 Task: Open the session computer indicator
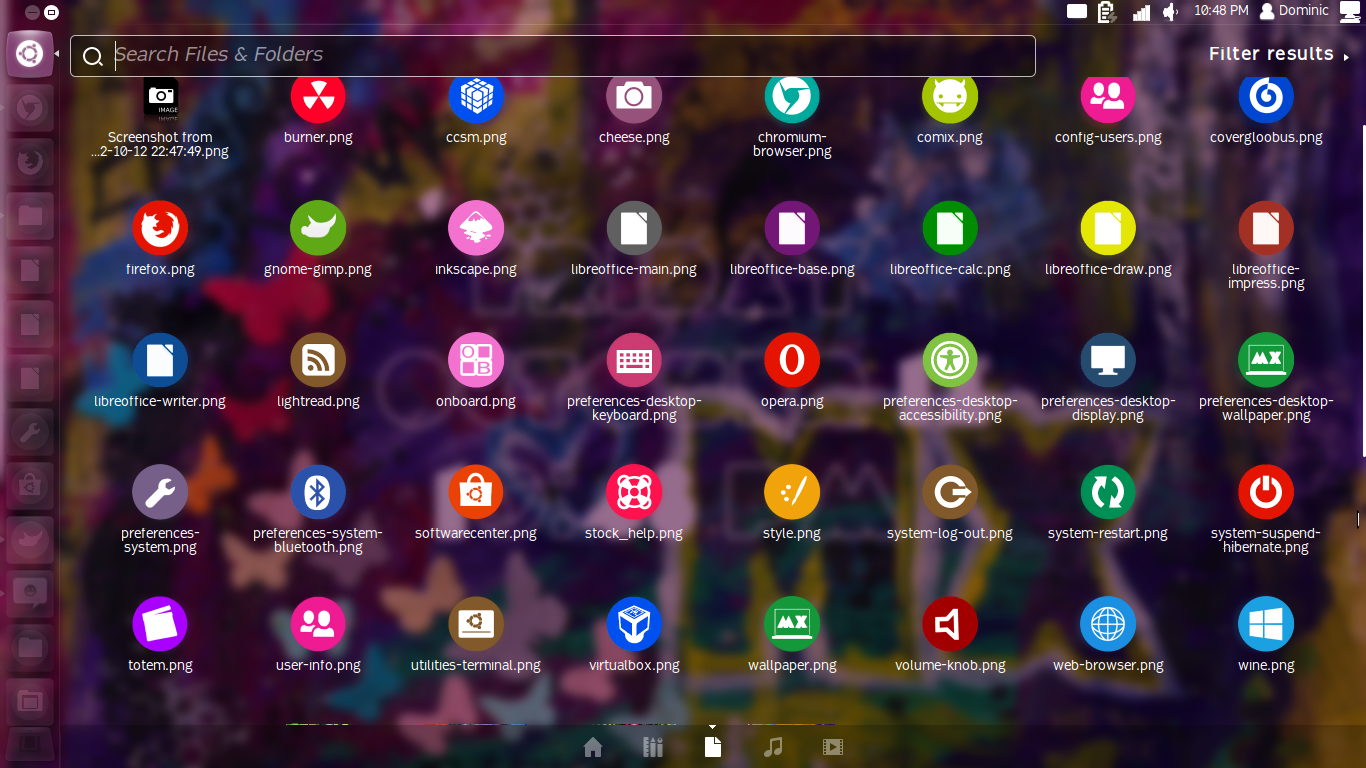(x=1350, y=12)
